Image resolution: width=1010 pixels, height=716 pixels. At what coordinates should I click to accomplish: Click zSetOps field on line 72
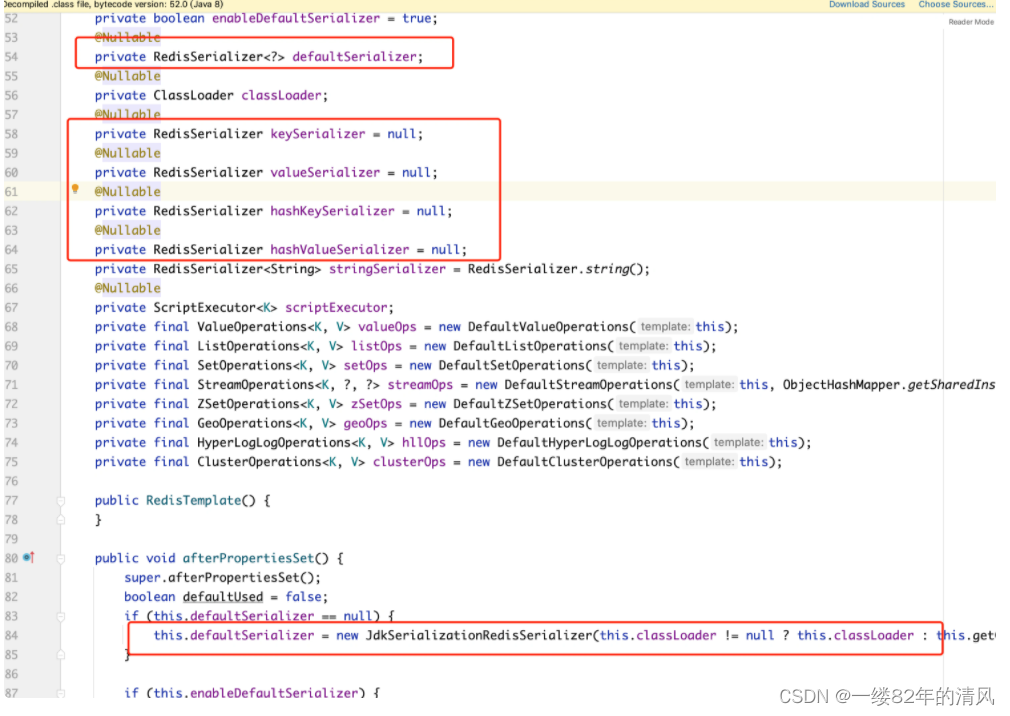(376, 404)
